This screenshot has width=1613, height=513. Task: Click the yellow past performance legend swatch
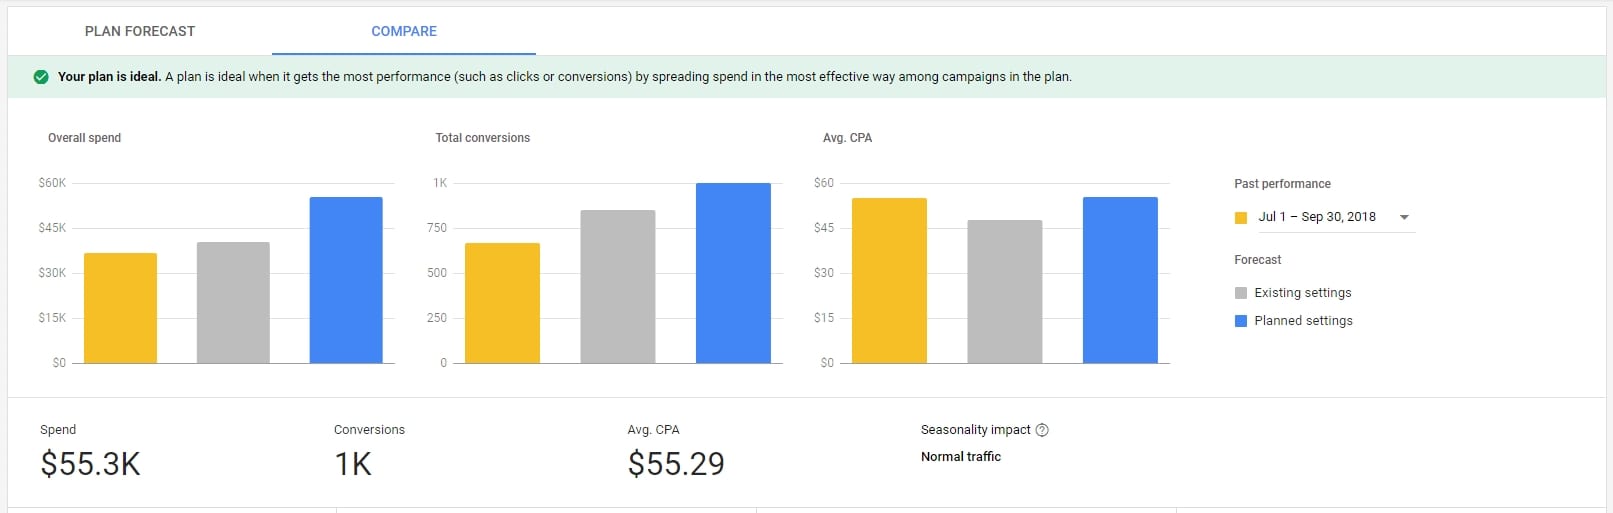point(1241,218)
